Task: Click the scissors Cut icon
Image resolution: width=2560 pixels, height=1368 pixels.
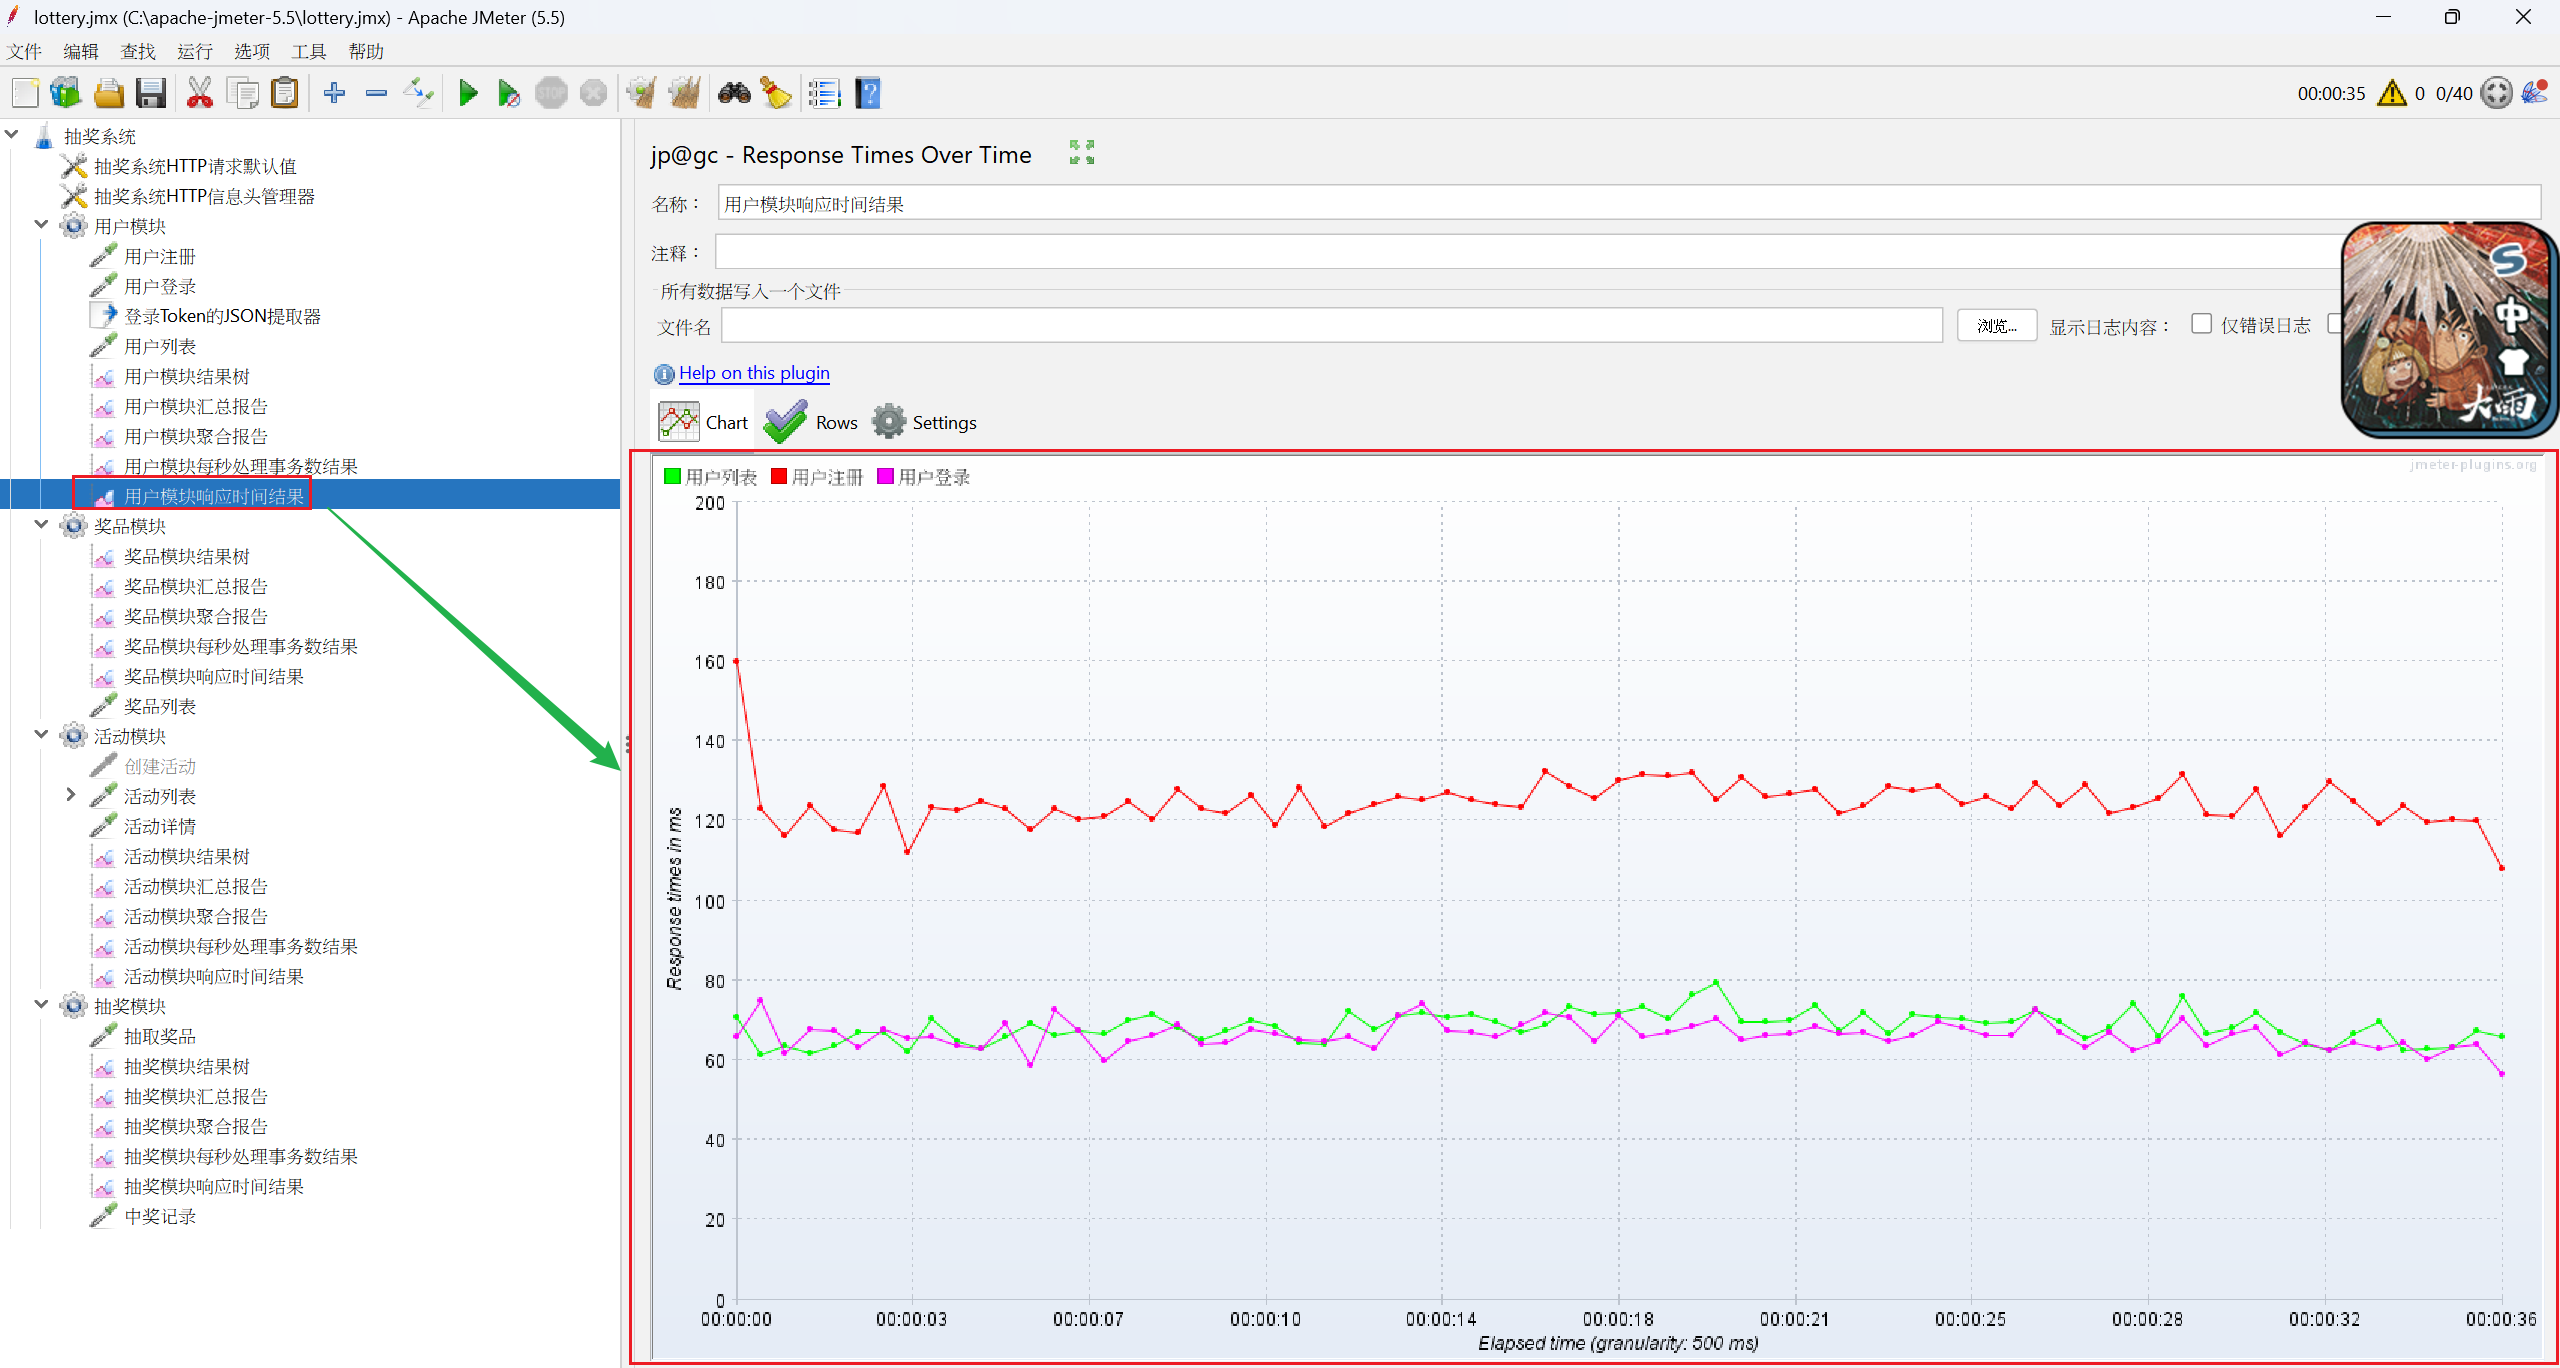Action: tap(199, 93)
